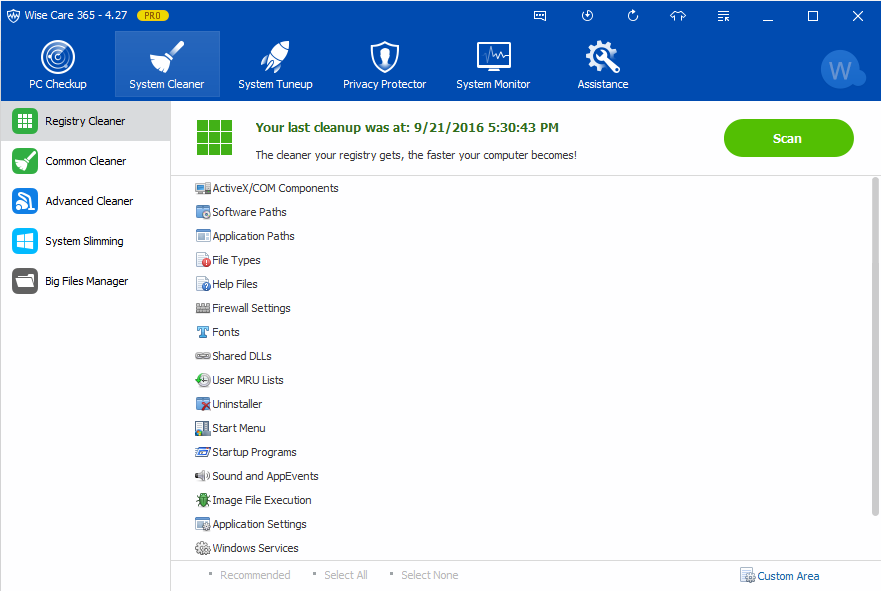Click the Custom Area icon
The image size is (881, 591).
pyautogui.click(x=747, y=575)
